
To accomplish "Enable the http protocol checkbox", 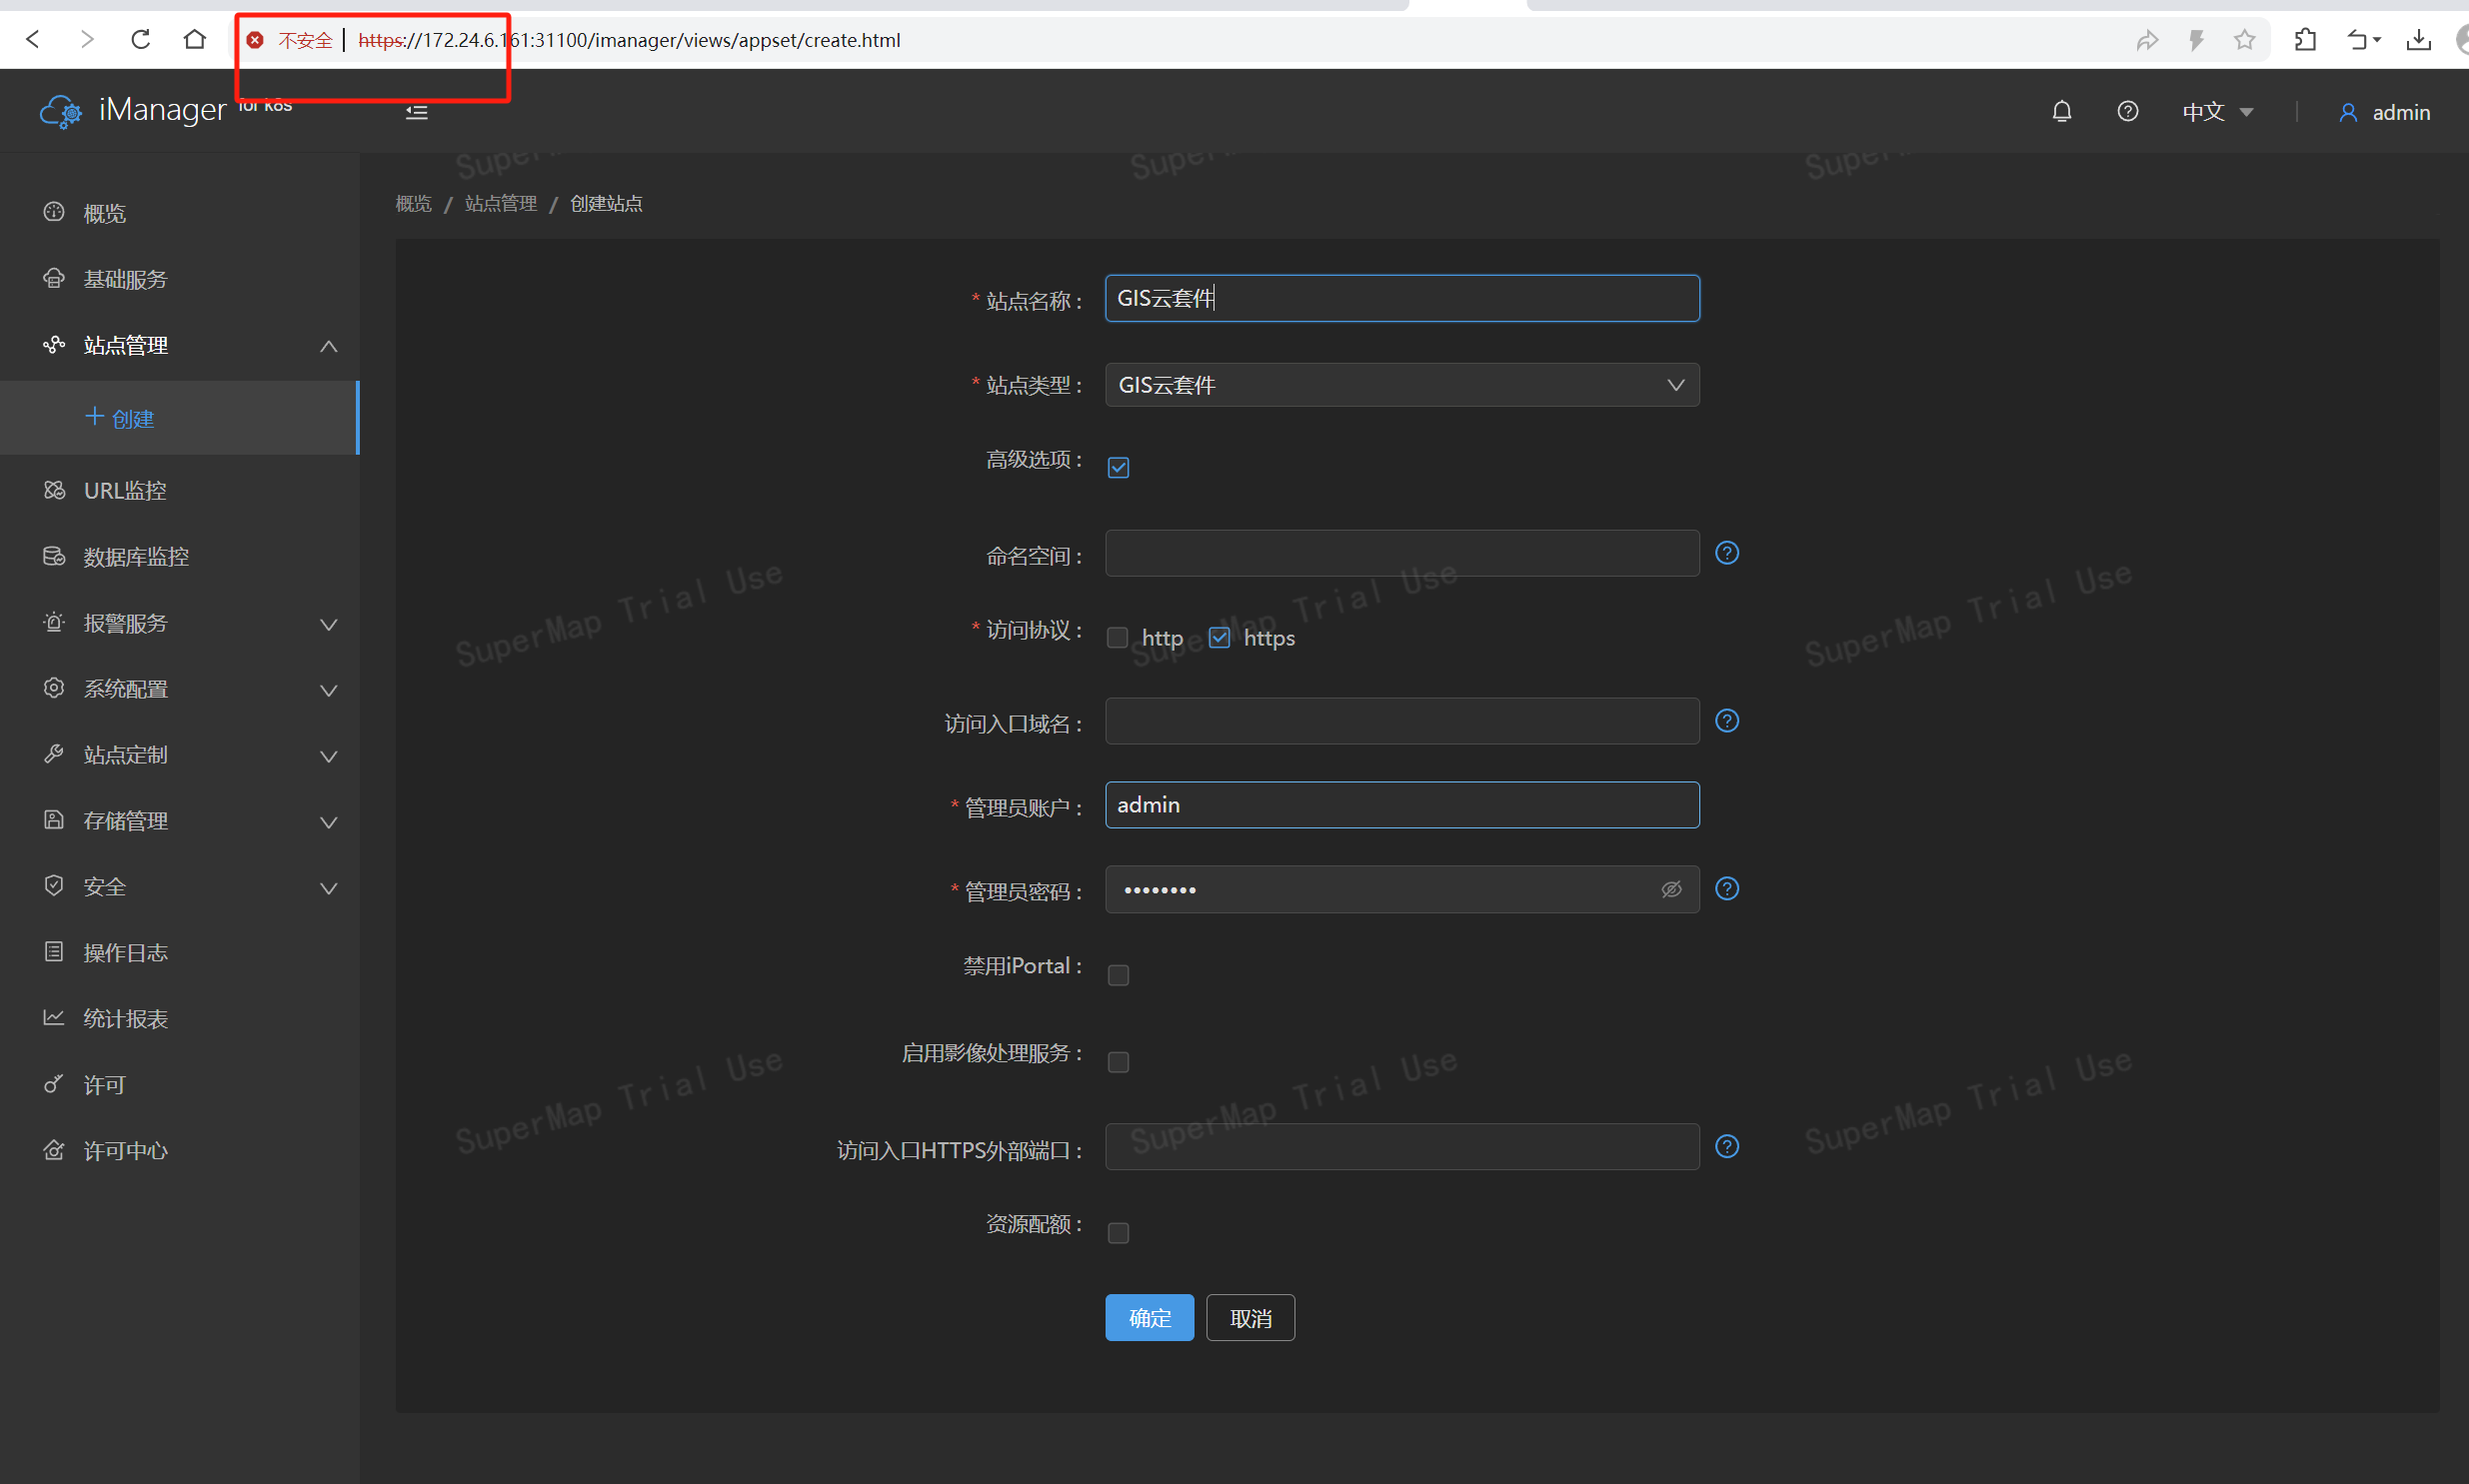I will pyautogui.click(x=1118, y=638).
